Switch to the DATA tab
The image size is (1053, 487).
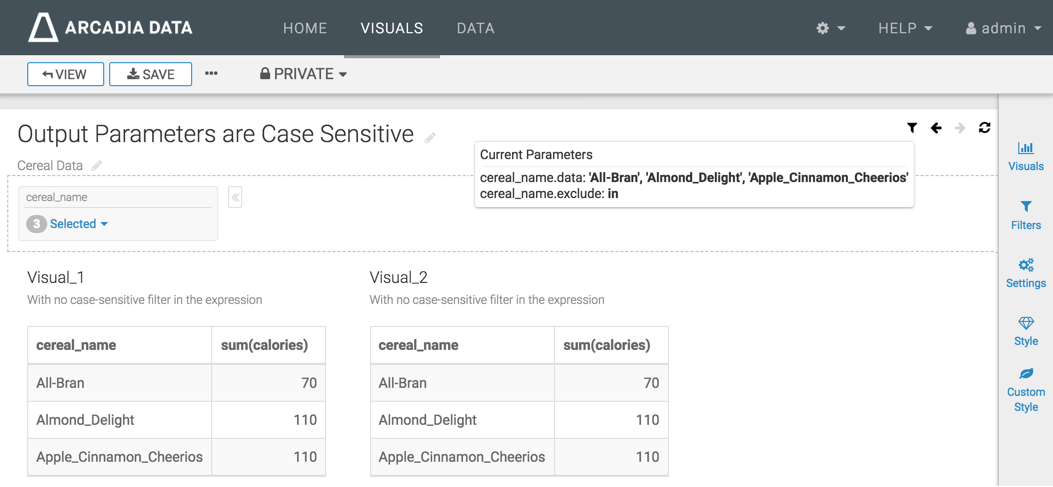click(x=475, y=28)
